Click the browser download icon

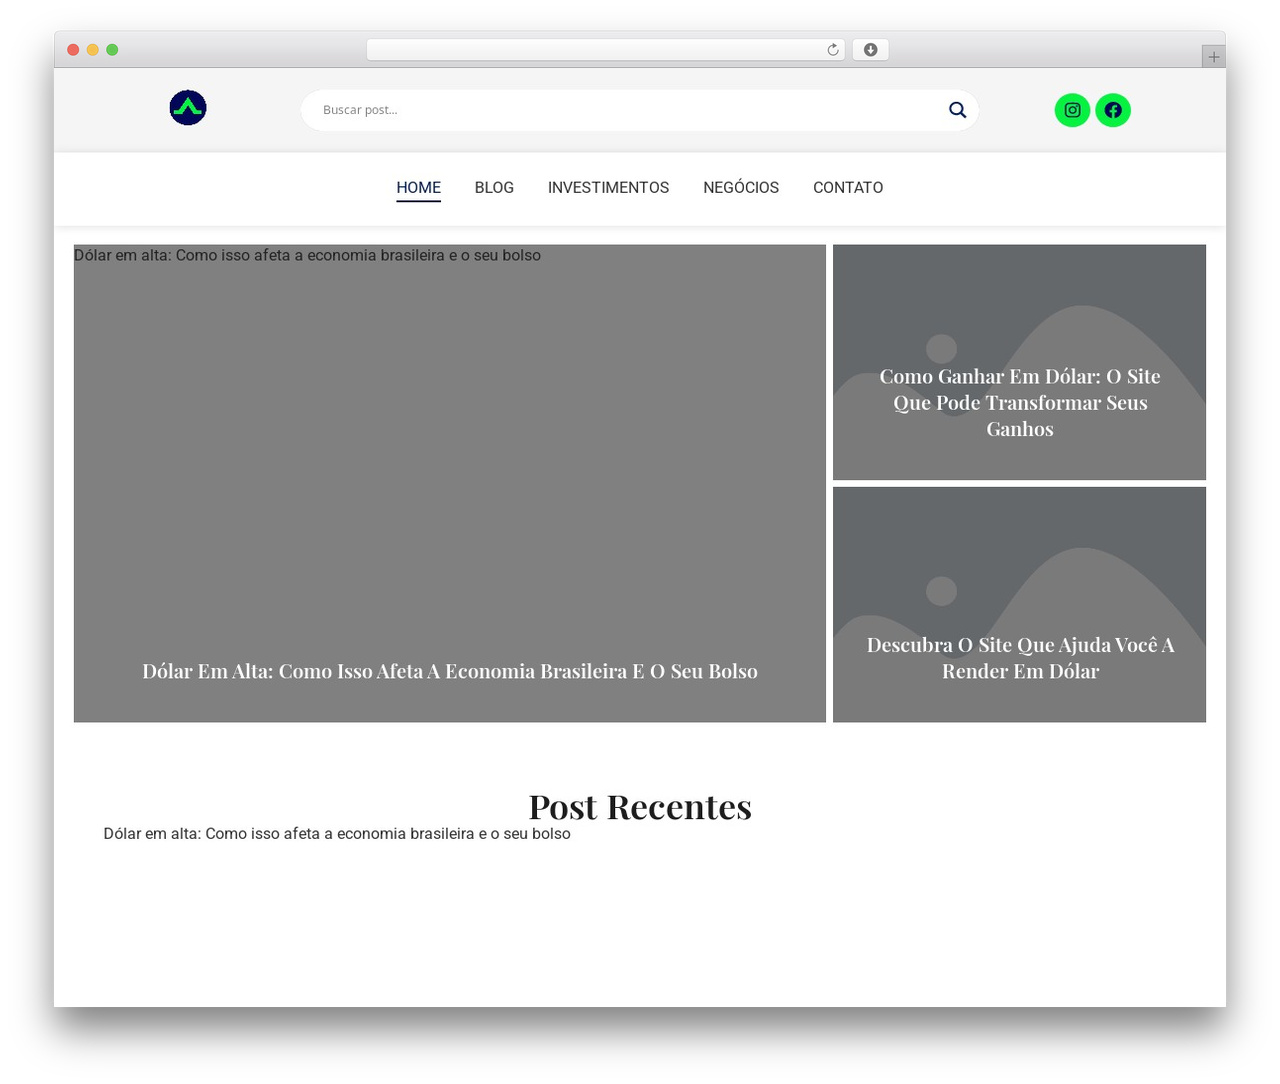point(871,50)
